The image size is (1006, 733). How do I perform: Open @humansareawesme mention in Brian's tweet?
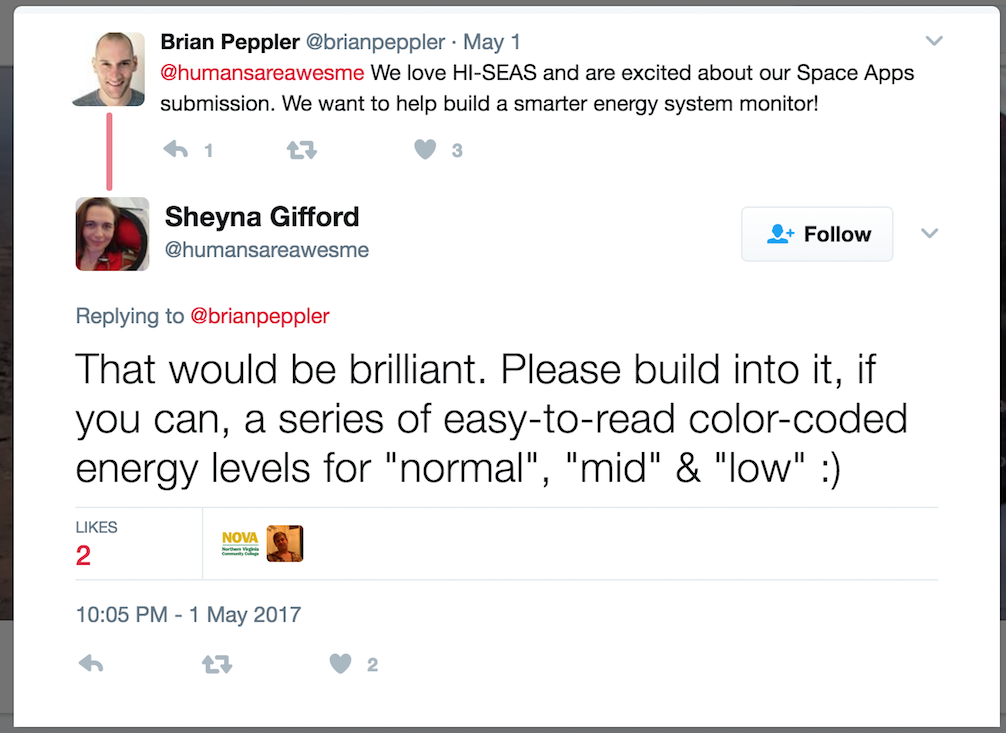tap(262, 73)
